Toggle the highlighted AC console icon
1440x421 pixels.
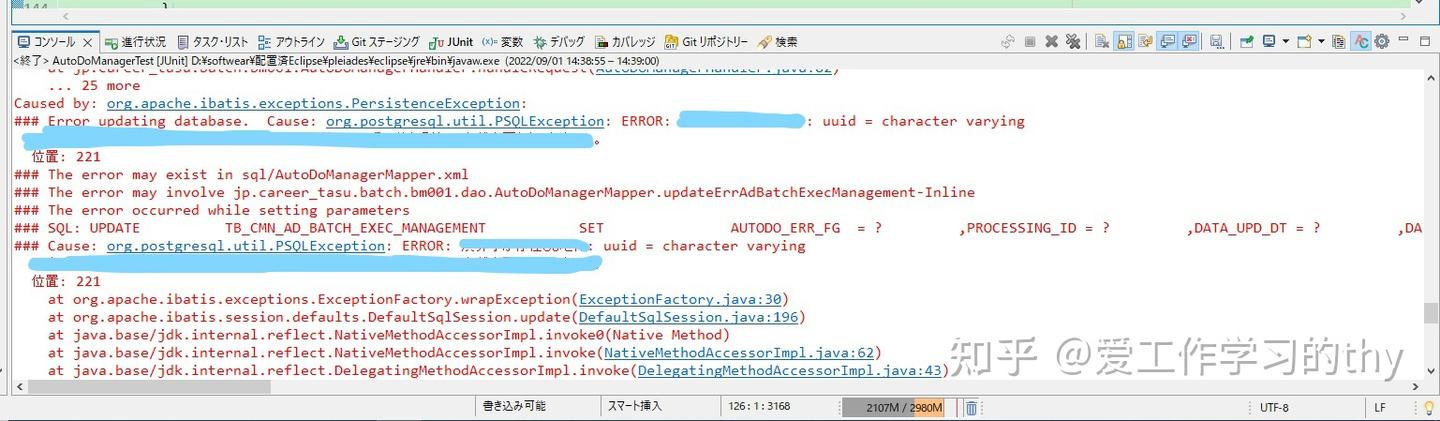[1361, 42]
